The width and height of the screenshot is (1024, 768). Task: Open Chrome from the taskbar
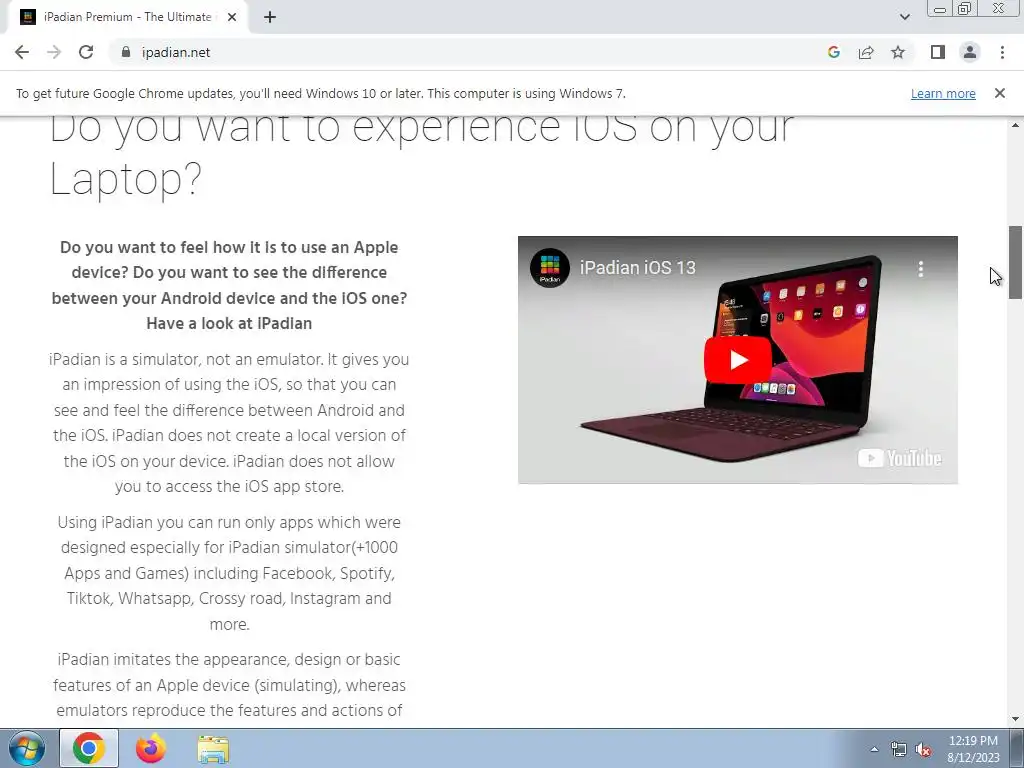click(89, 748)
